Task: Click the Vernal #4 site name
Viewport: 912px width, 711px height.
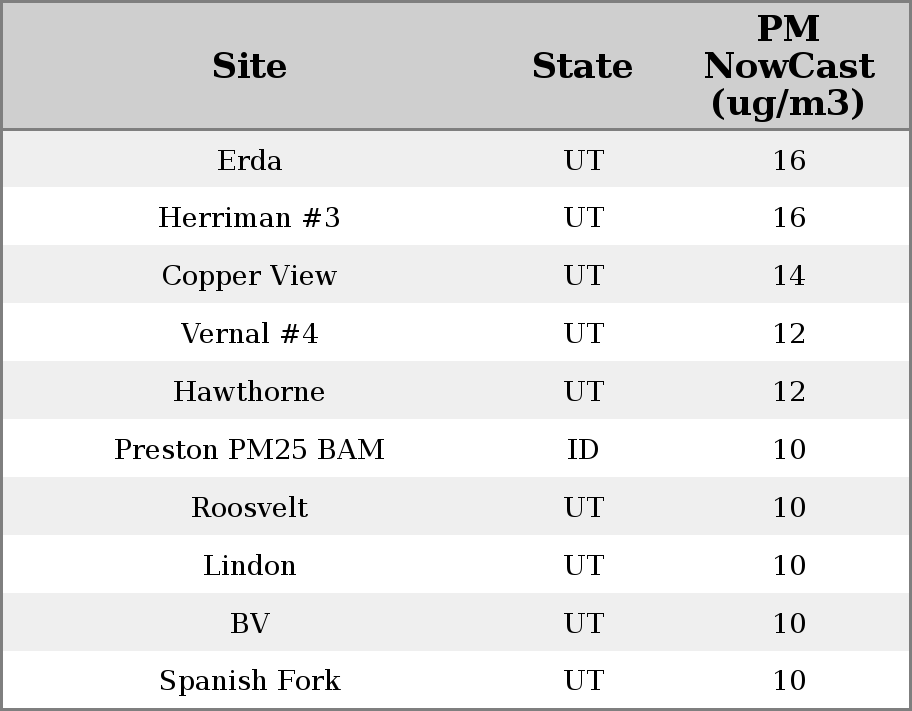Action: pos(249,334)
